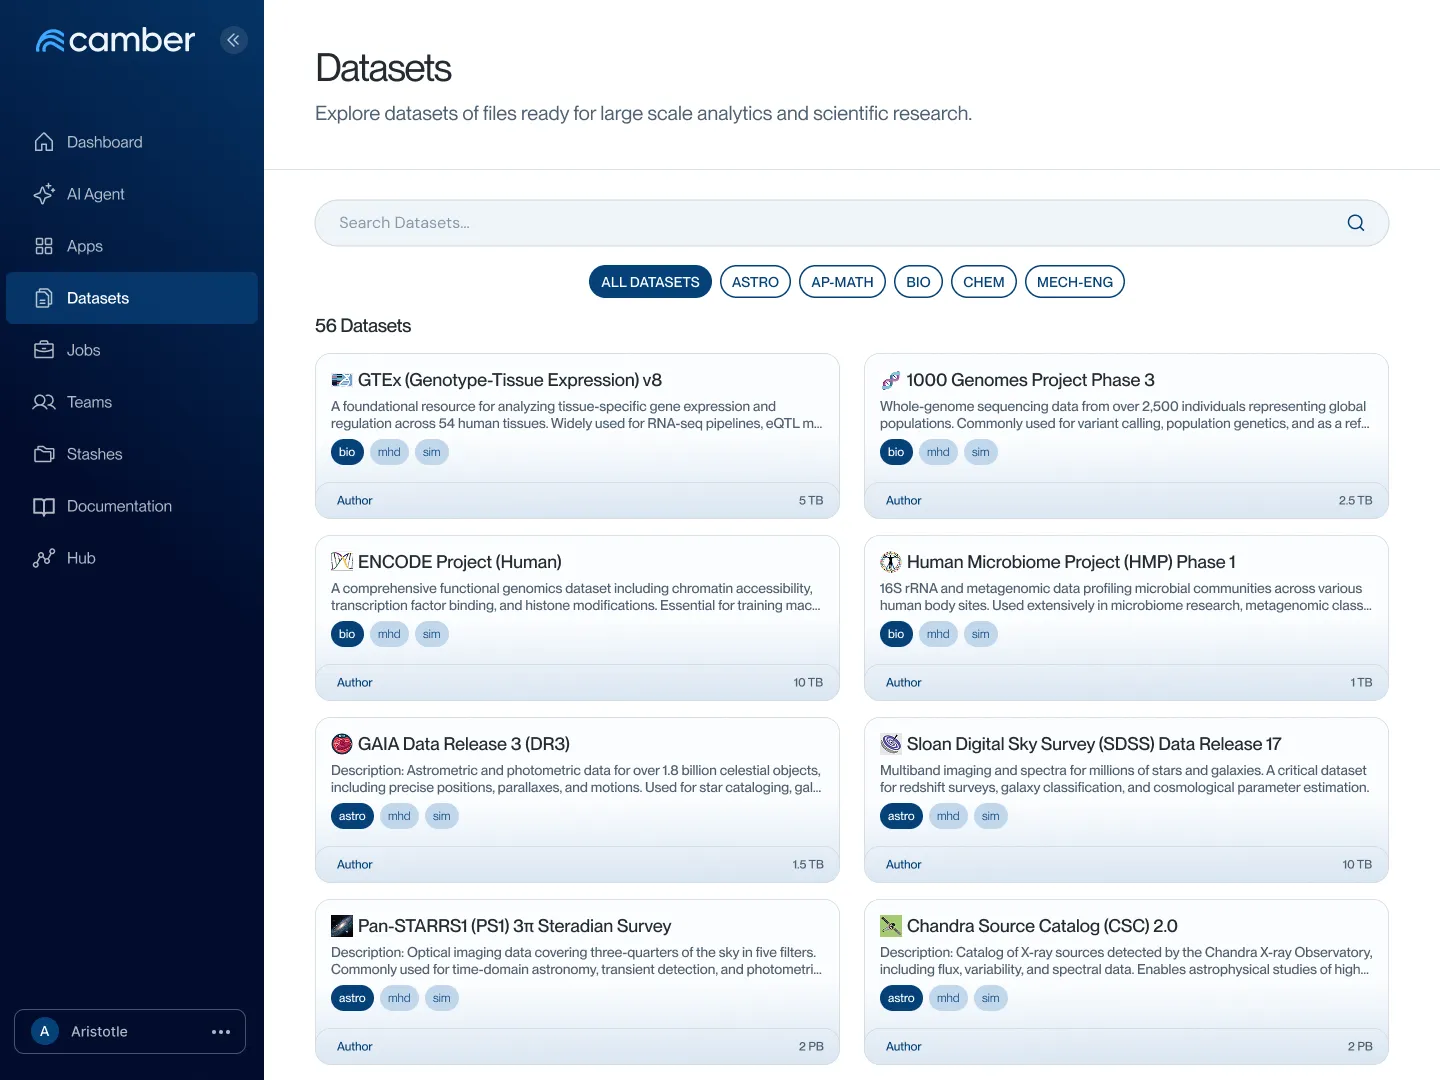Click the Human Microbiome Project icon
The height and width of the screenshot is (1080, 1440).
pyautogui.click(x=891, y=562)
